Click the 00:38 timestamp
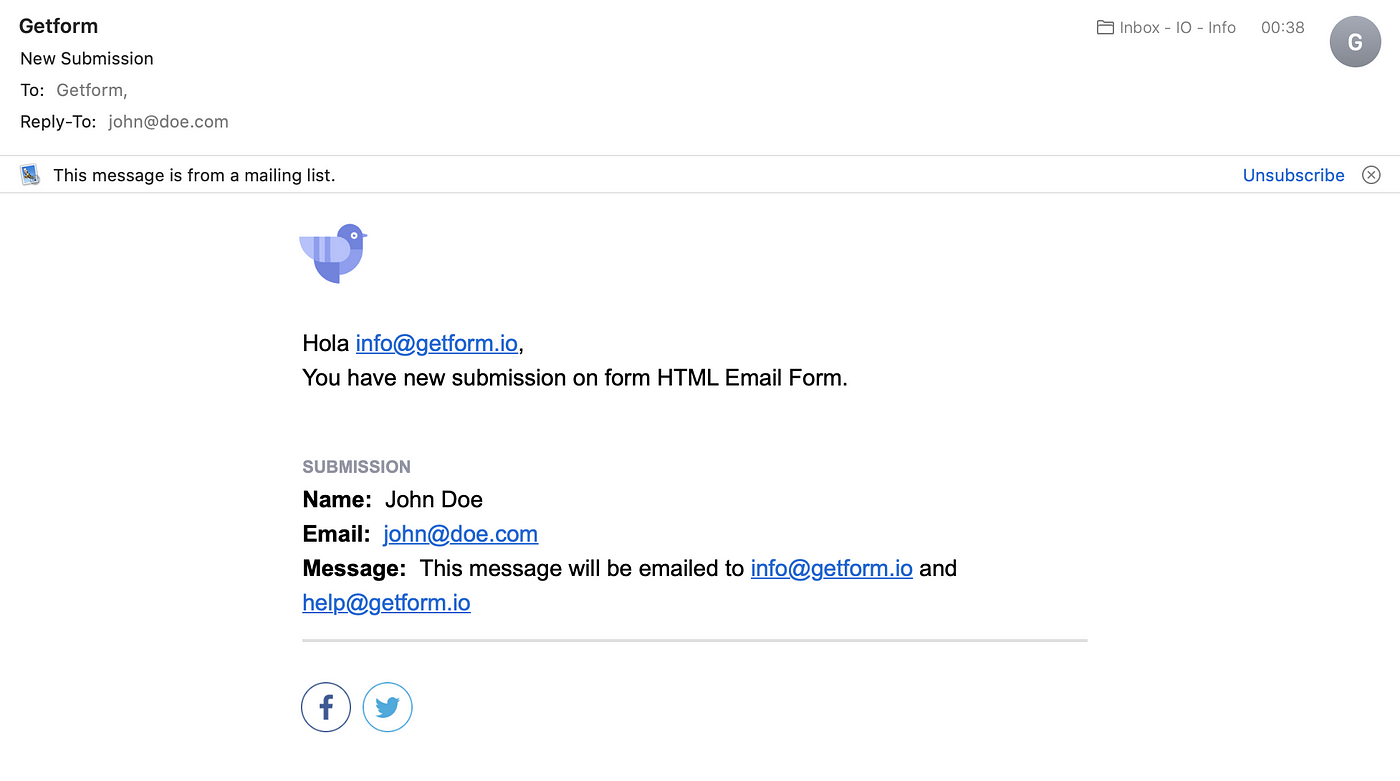1400x781 pixels. [1282, 28]
